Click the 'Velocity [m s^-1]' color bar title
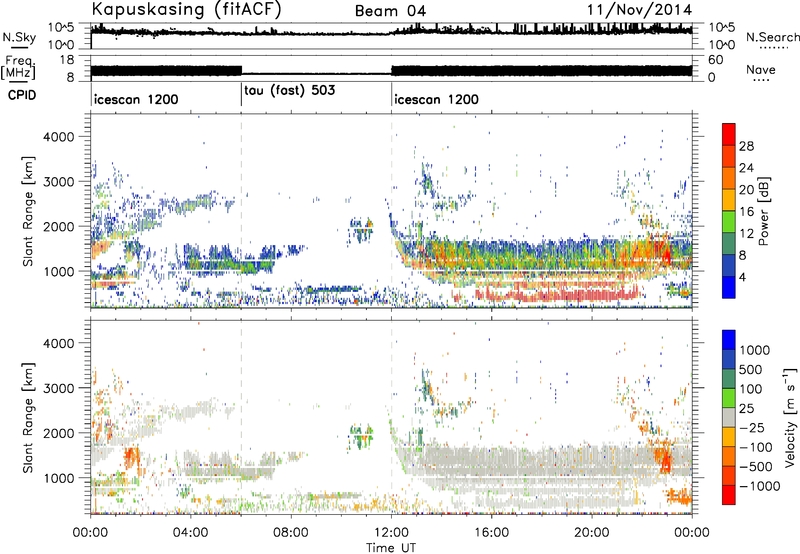The height and width of the screenshot is (554, 800). [790, 417]
